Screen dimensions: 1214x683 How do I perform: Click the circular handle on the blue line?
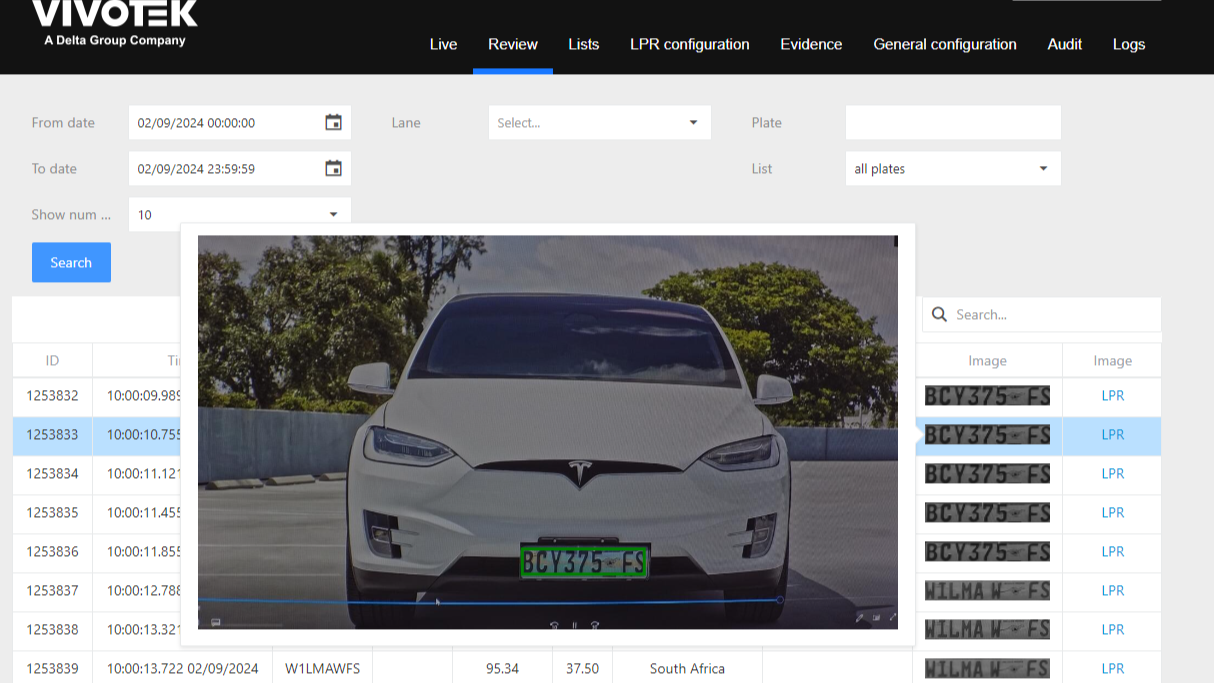tap(780, 600)
